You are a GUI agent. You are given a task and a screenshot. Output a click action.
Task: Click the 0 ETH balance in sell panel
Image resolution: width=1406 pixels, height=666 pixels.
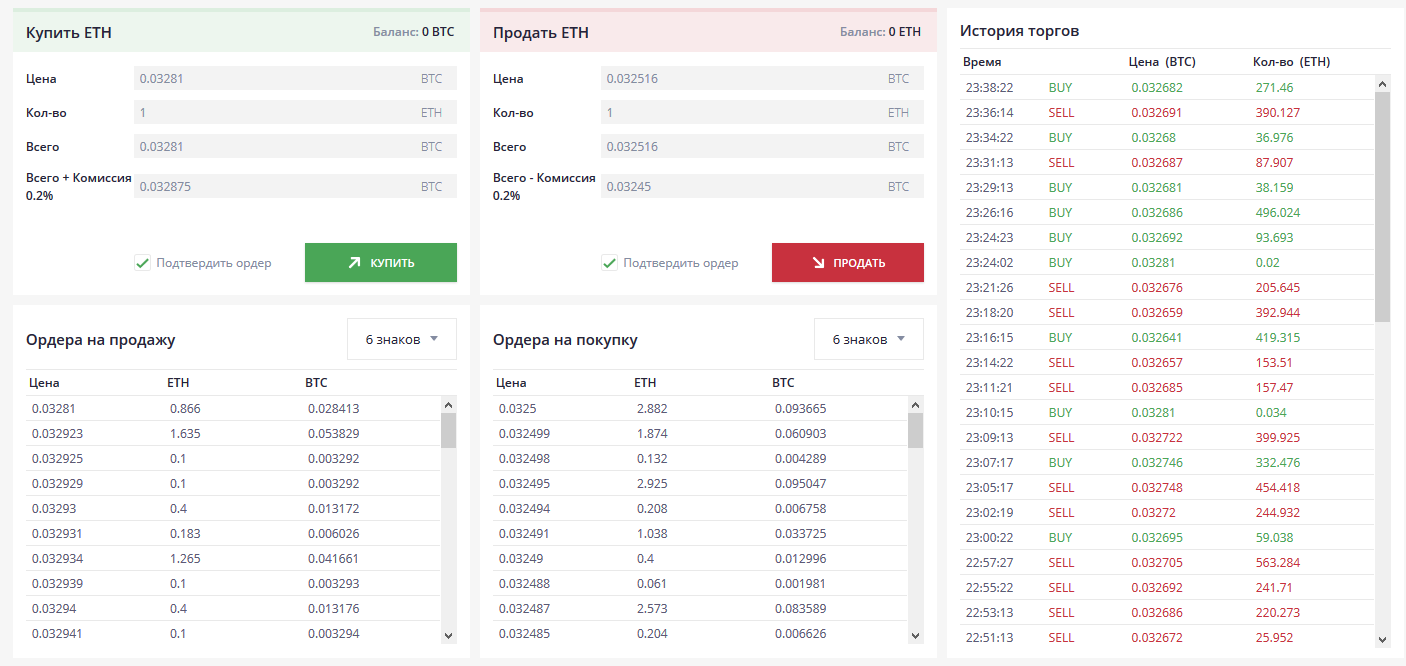[x=904, y=32]
